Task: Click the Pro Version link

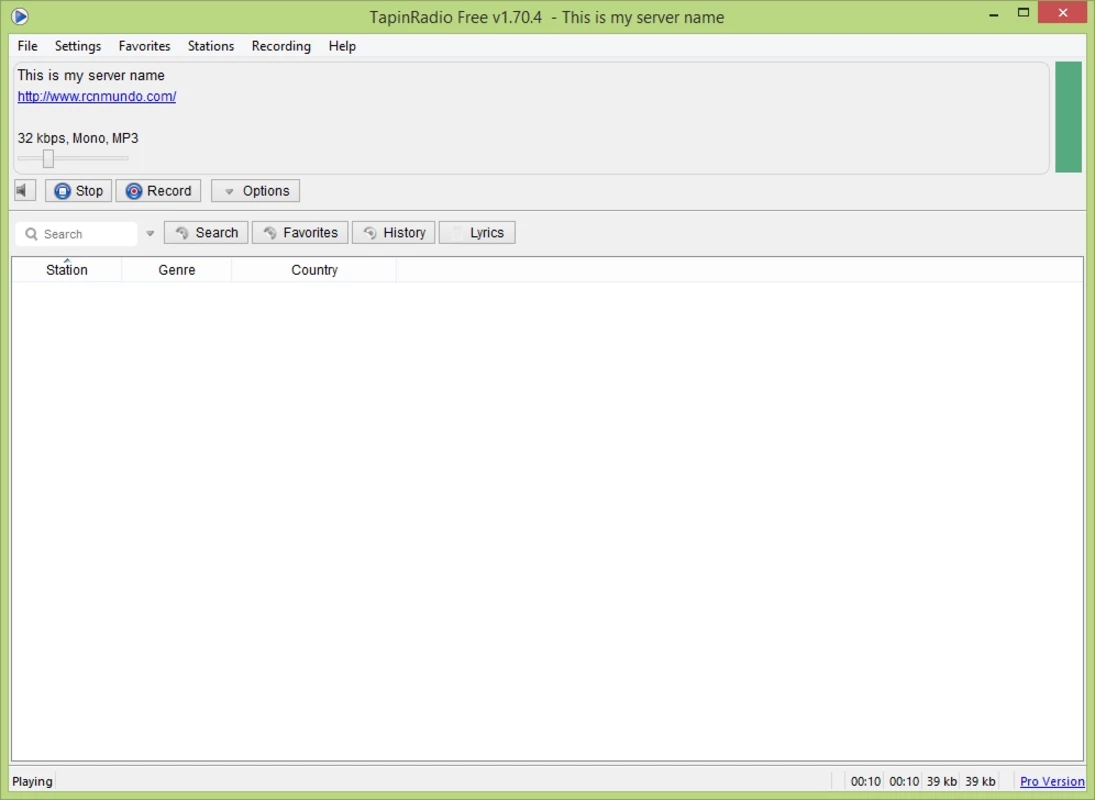Action: 1051,782
